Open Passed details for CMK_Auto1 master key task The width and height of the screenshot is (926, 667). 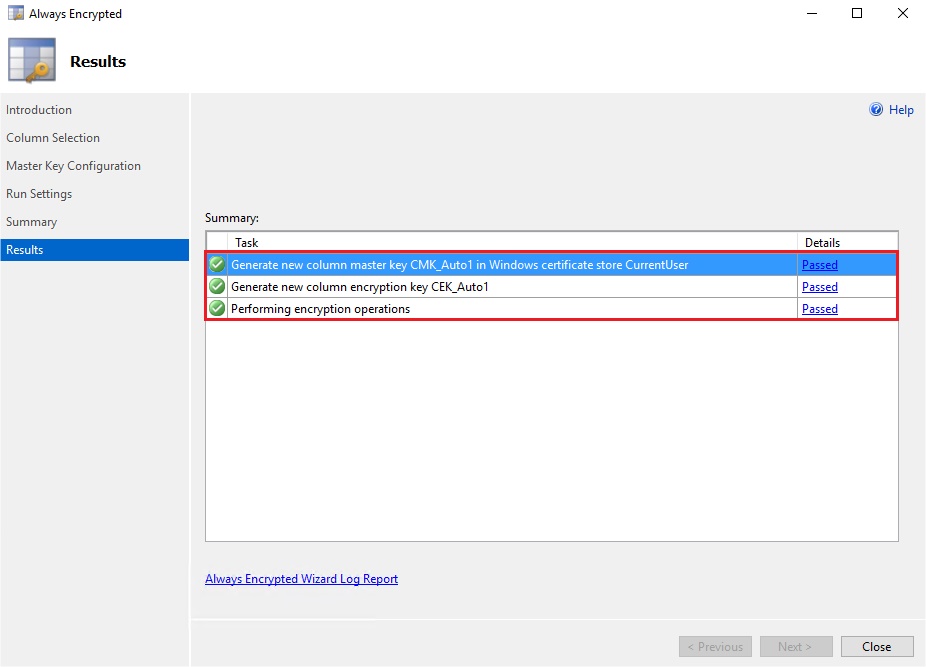820,265
